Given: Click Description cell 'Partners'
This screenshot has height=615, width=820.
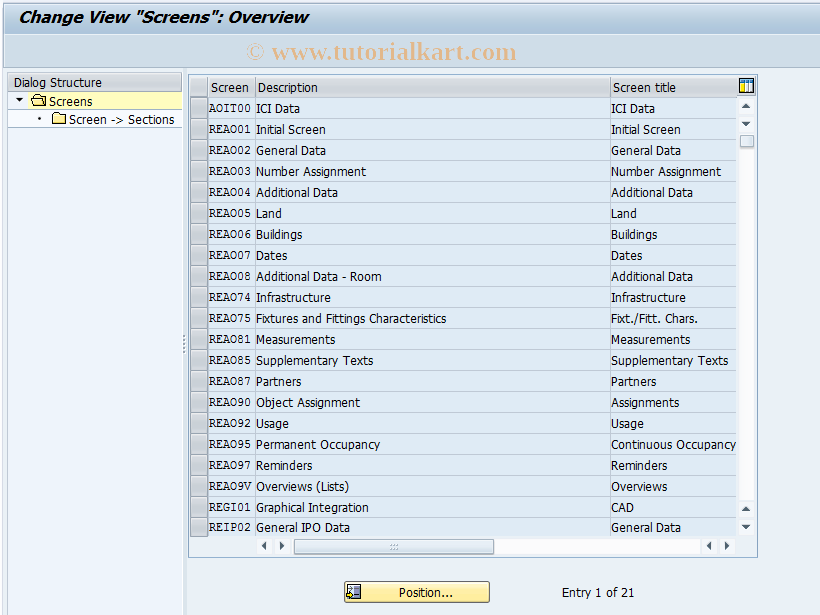Looking at the screenshot, I should click(432, 381).
